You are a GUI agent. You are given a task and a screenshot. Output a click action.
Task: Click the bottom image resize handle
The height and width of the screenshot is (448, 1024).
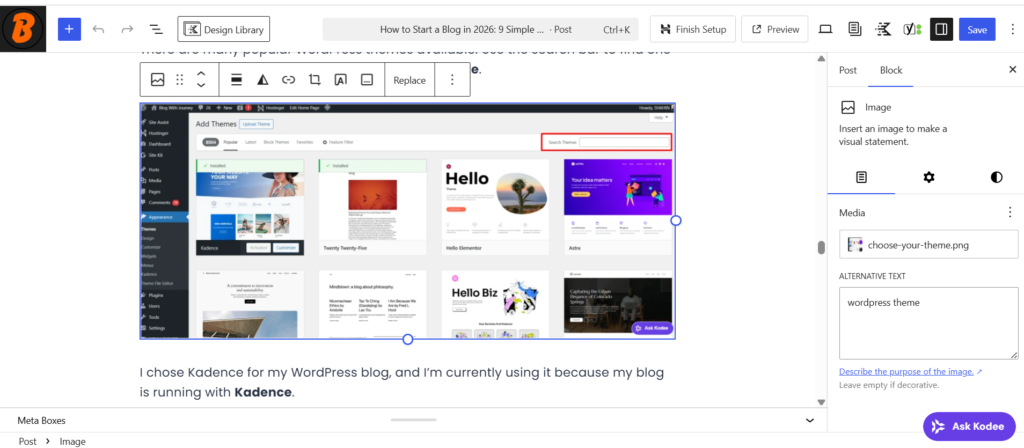[408, 339]
